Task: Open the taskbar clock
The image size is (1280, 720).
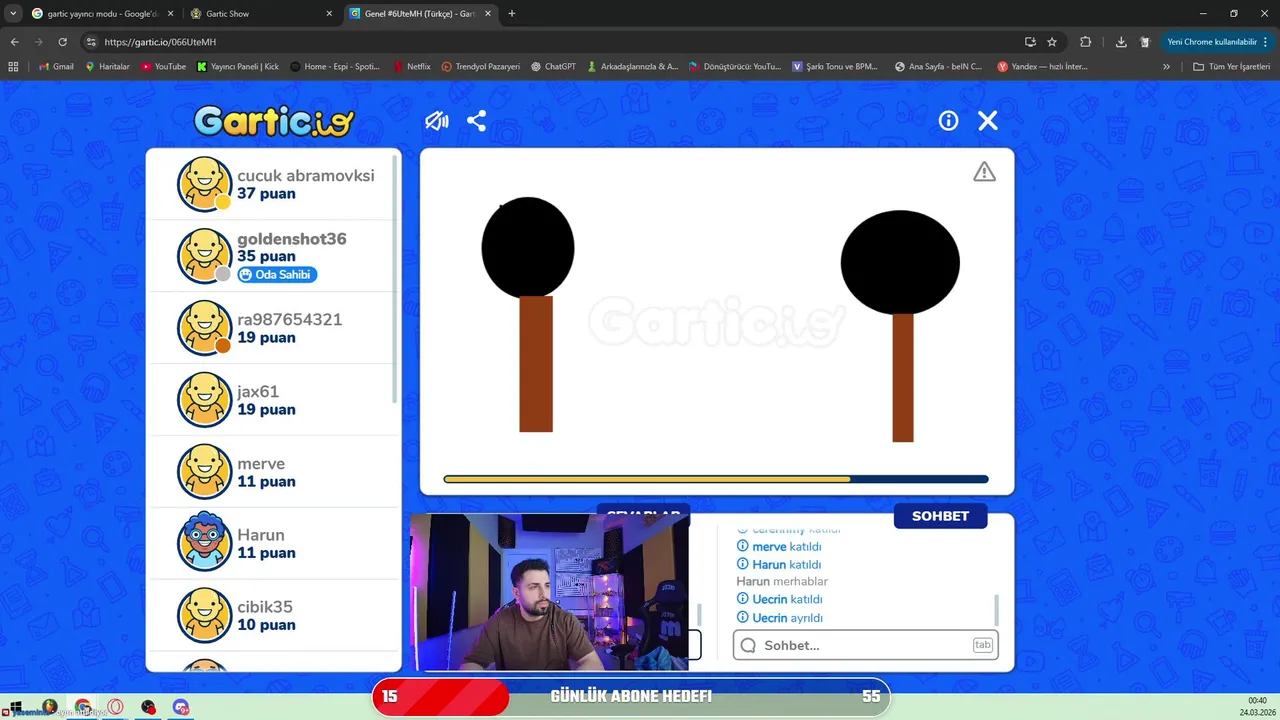Action: pyautogui.click(x=1257, y=707)
